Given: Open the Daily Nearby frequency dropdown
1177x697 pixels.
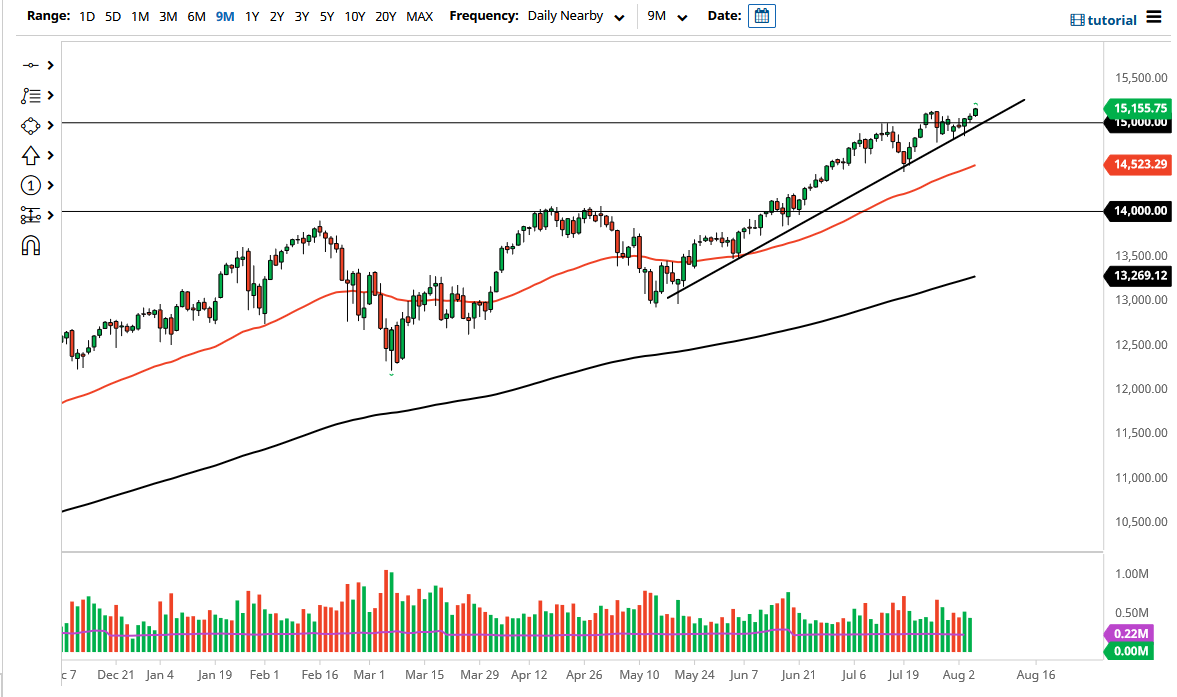Looking at the screenshot, I should tap(570, 16).
